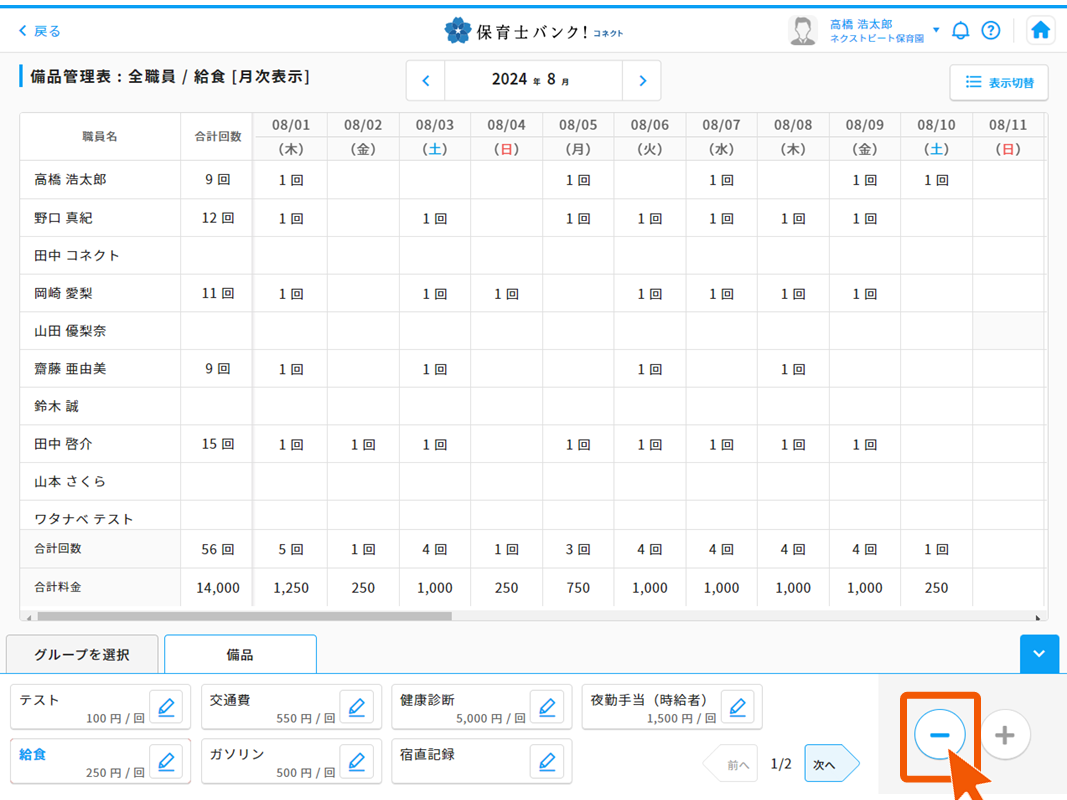The image size is (1067, 800).
Task: Edit 給食 using its pencil icon
Action: (166, 761)
